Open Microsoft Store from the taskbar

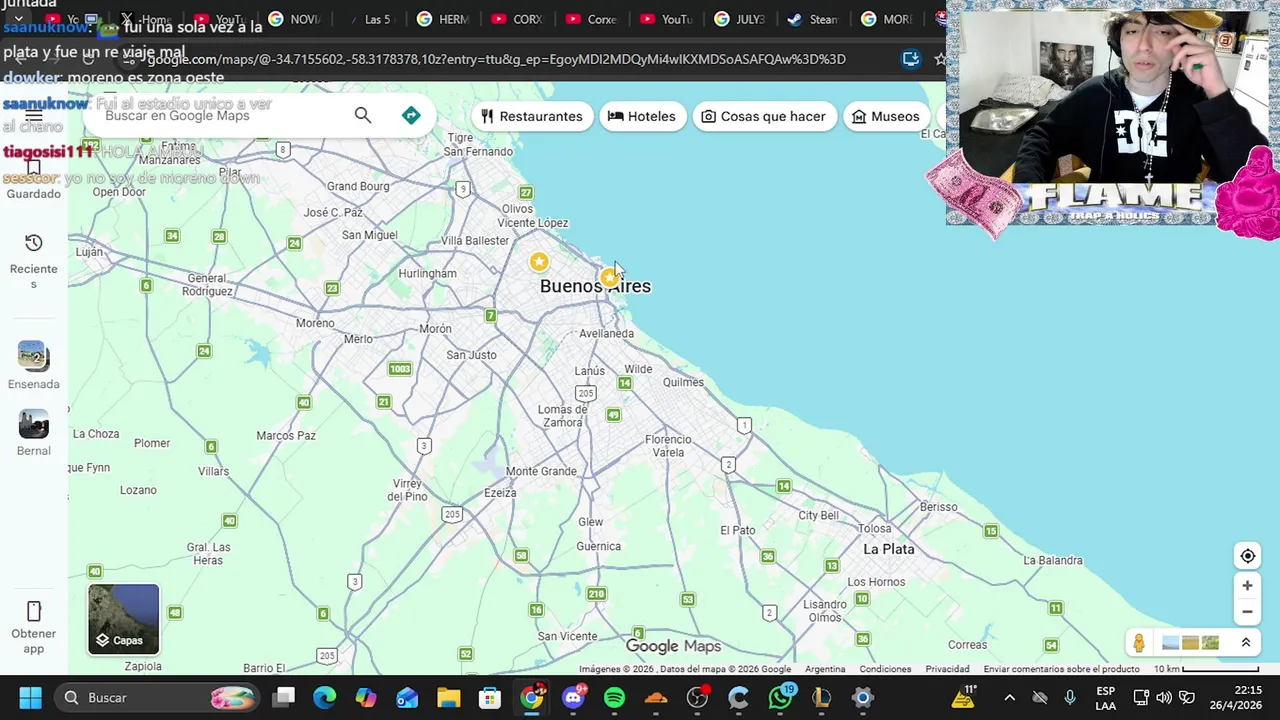click(490, 698)
